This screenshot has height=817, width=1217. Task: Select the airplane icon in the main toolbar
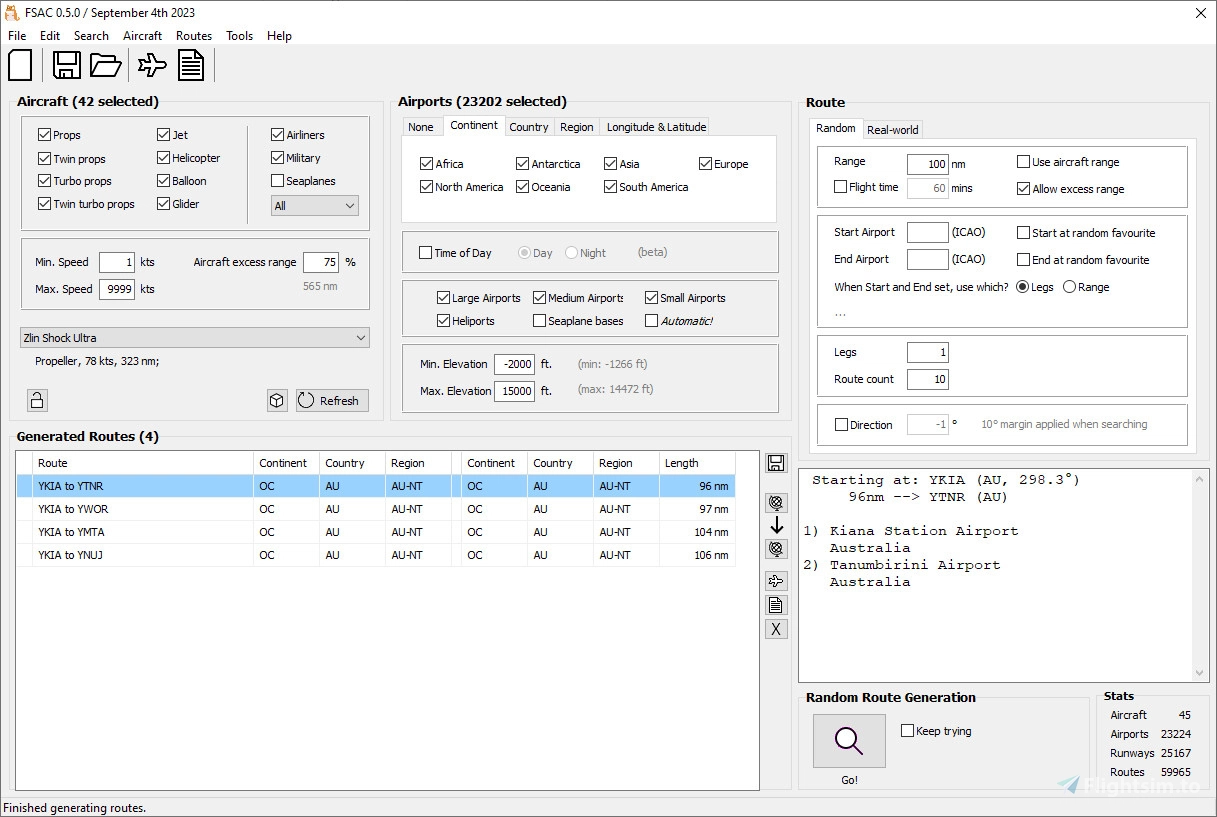pos(150,64)
